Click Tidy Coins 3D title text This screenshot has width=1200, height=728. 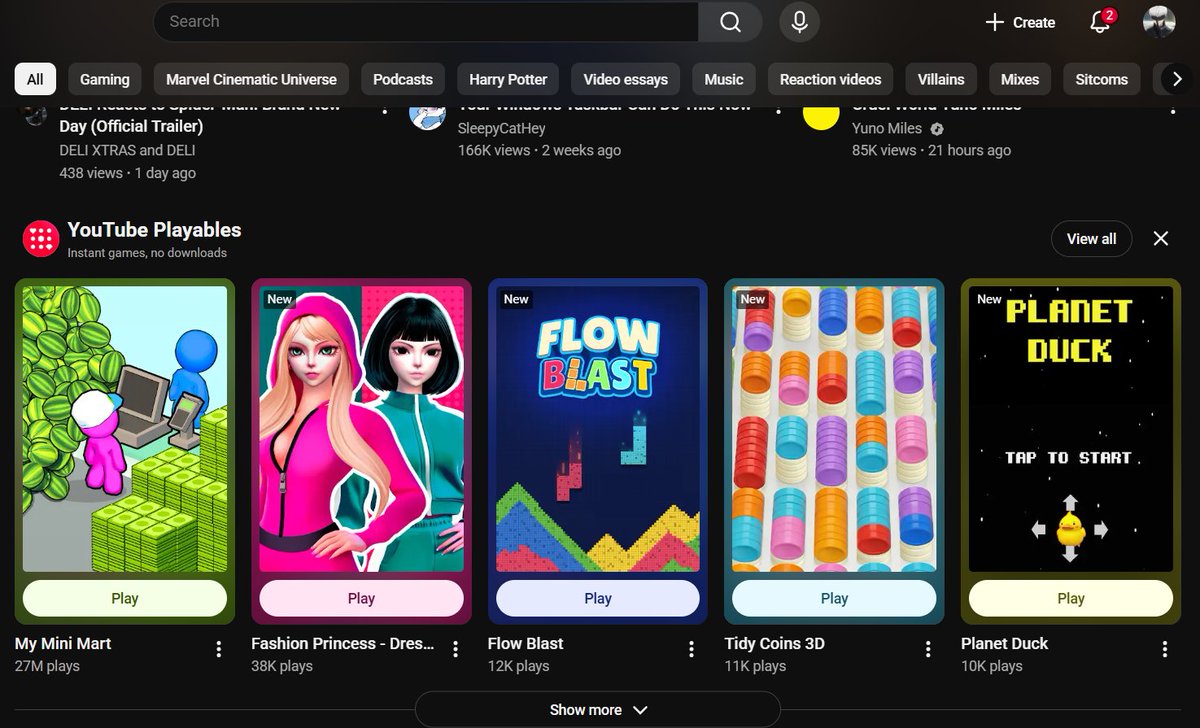[x=775, y=643]
